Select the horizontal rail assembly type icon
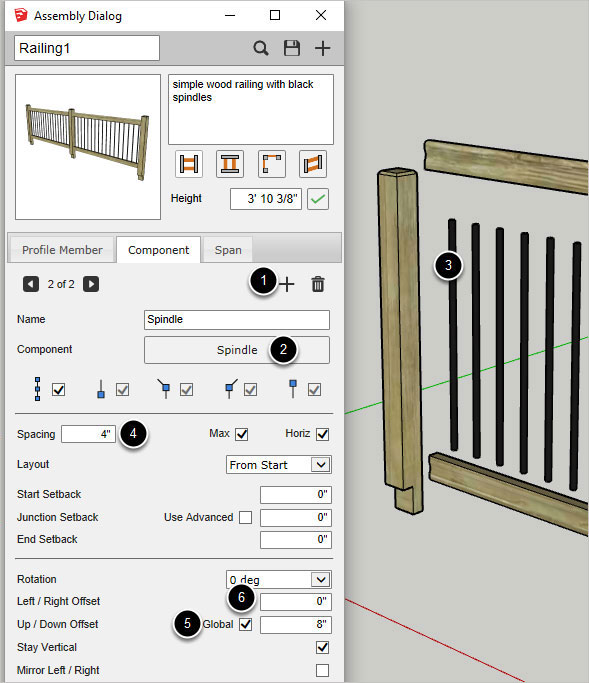The image size is (589, 683). [189, 164]
